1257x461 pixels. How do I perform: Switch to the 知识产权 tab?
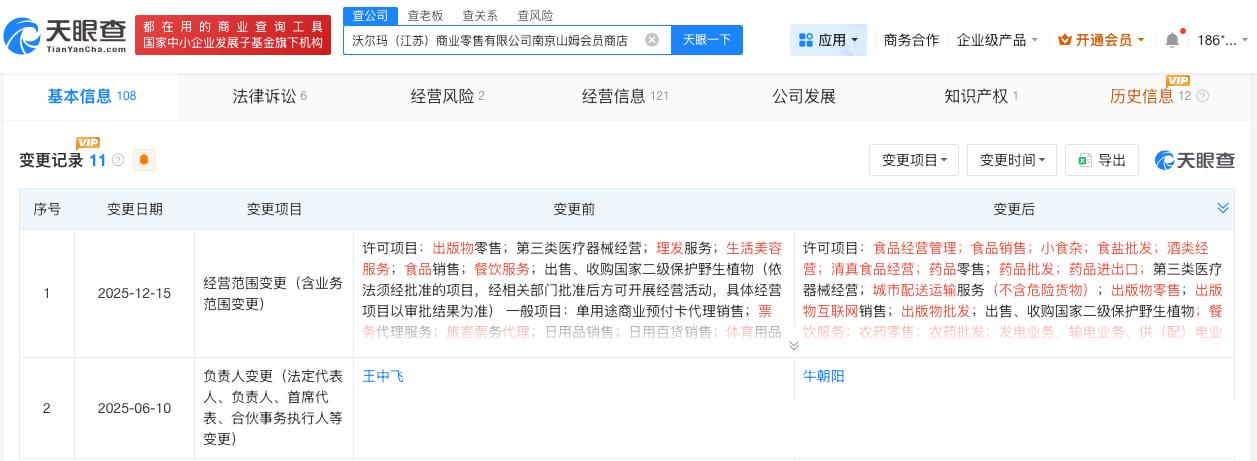[981, 97]
